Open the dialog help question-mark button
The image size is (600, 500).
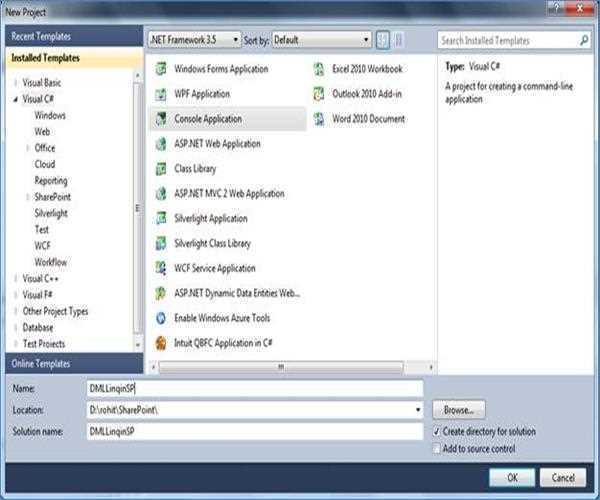(557, 8)
